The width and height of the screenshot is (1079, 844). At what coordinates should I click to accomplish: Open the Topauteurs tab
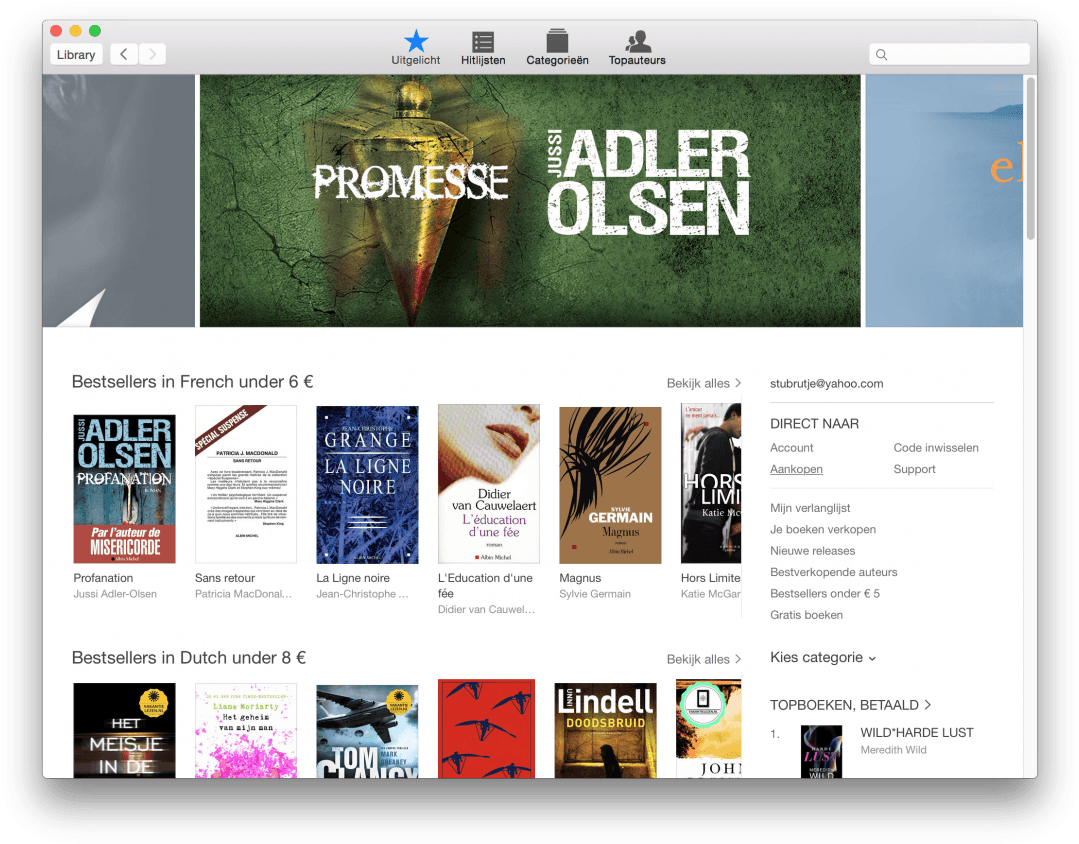[x=637, y=48]
